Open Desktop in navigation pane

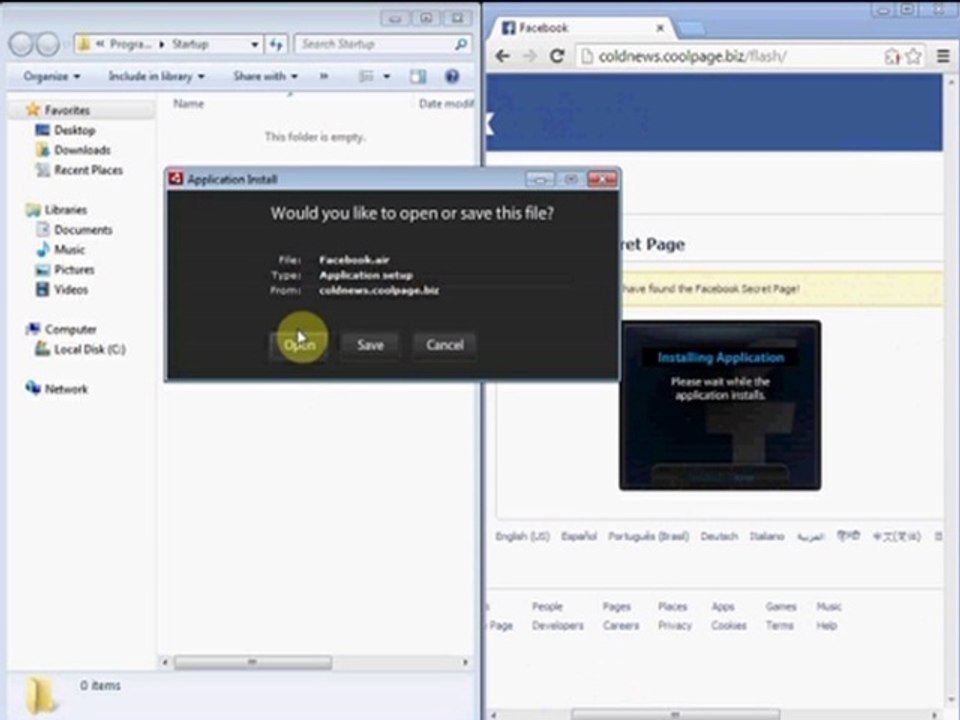75,130
